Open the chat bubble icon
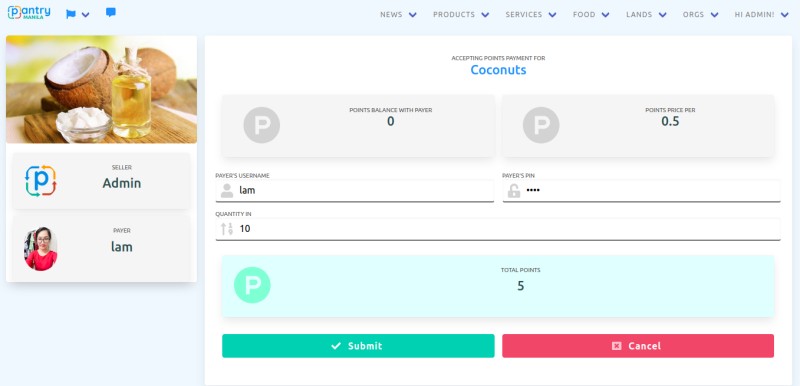 (x=111, y=12)
